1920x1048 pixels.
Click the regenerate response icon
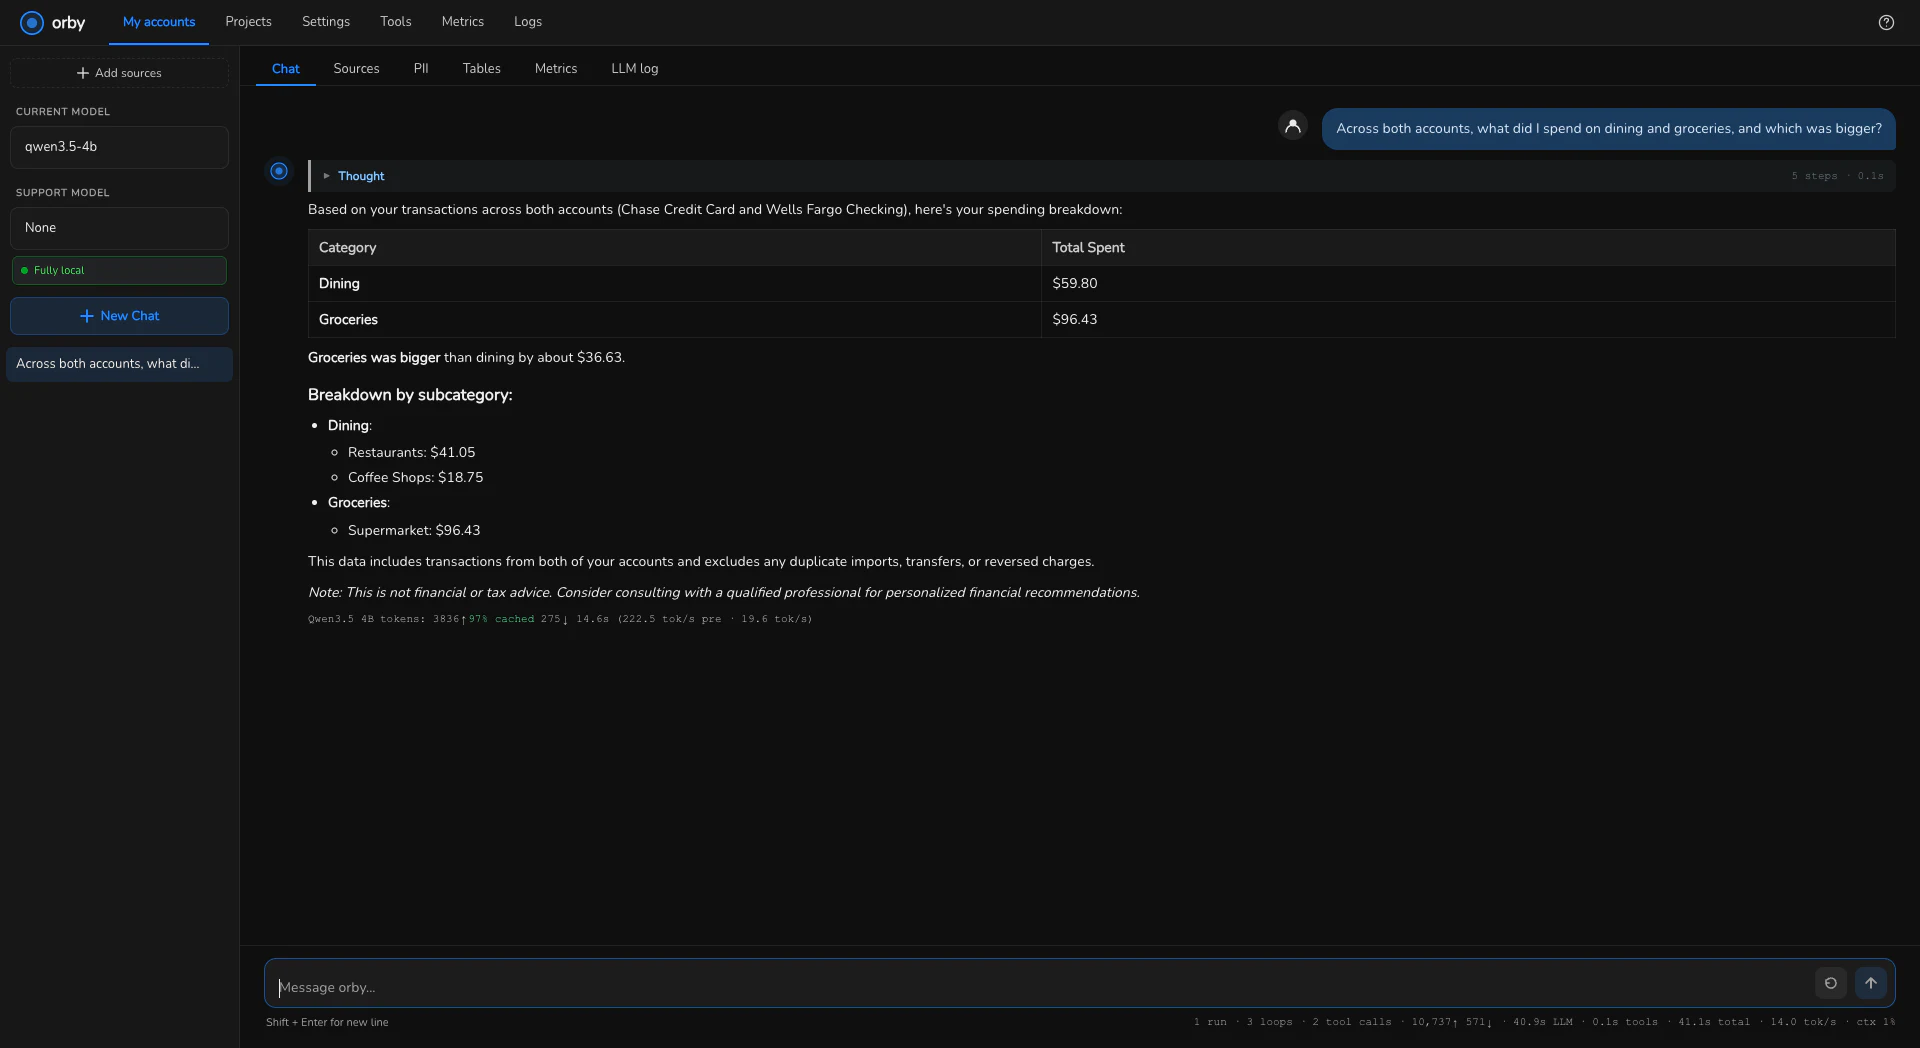tap(1831, 983)
